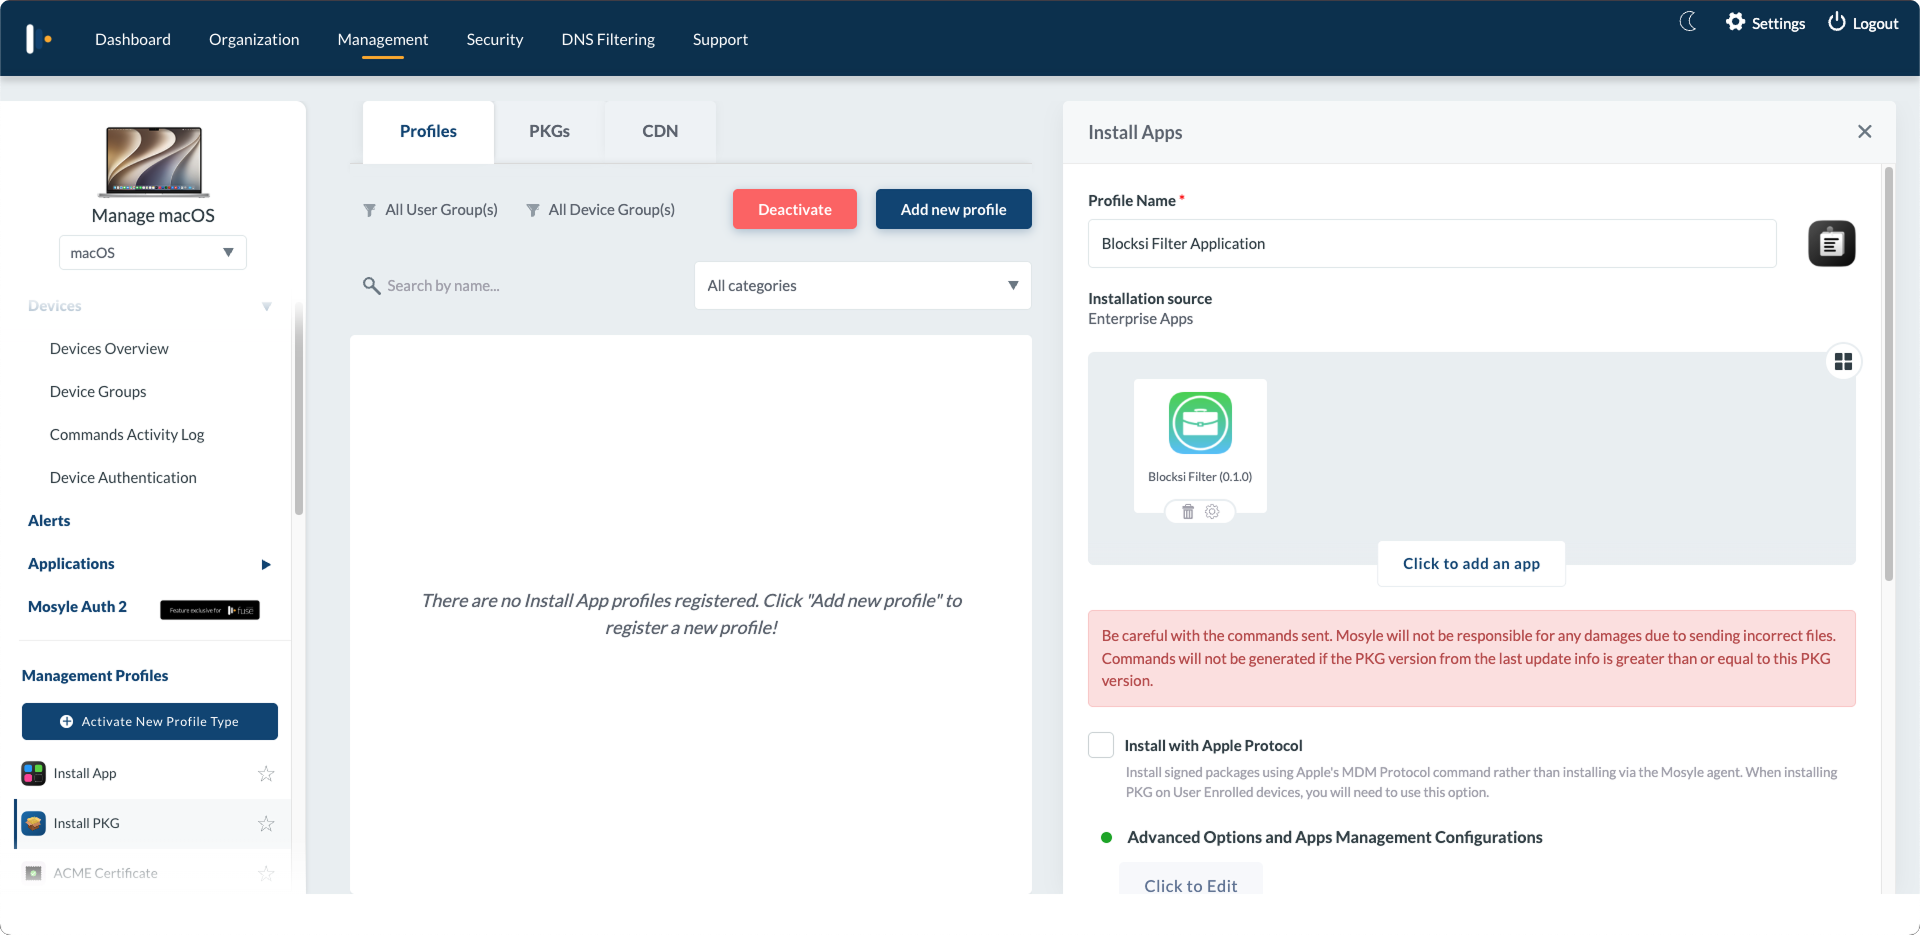The width and height of the screenshot is (1920, 935).
Task: Open Mosyle Auth 2
Action: 77,607
